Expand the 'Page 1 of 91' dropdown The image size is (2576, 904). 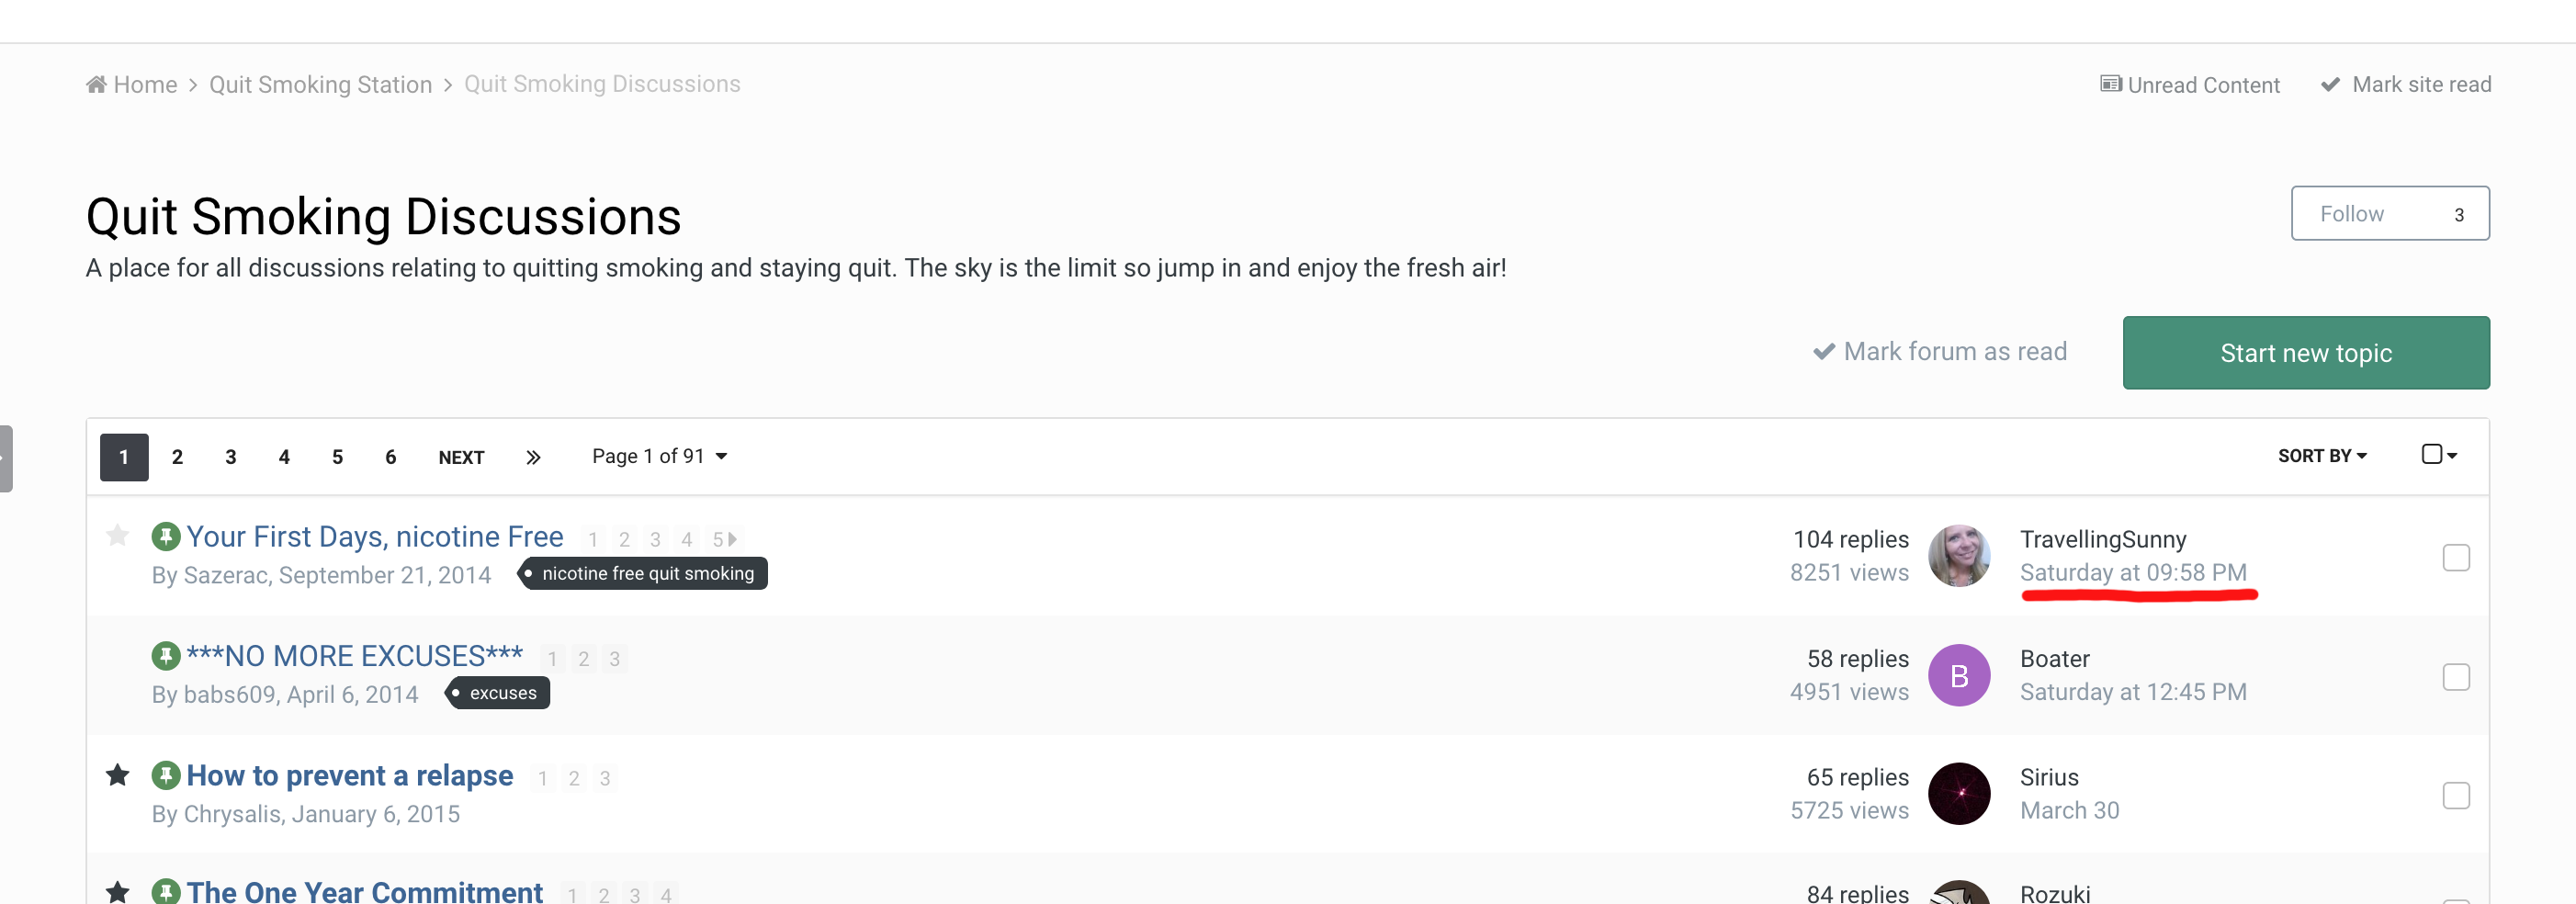point(659,456)
